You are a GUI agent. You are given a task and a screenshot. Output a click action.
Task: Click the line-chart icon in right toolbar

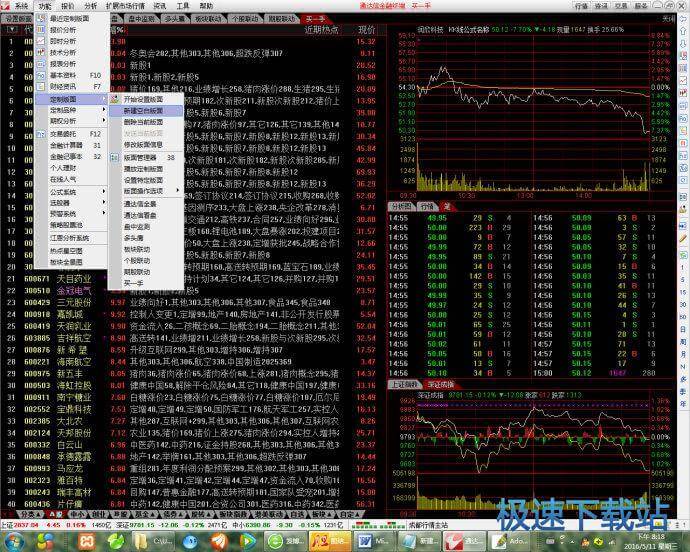[683, 81]
